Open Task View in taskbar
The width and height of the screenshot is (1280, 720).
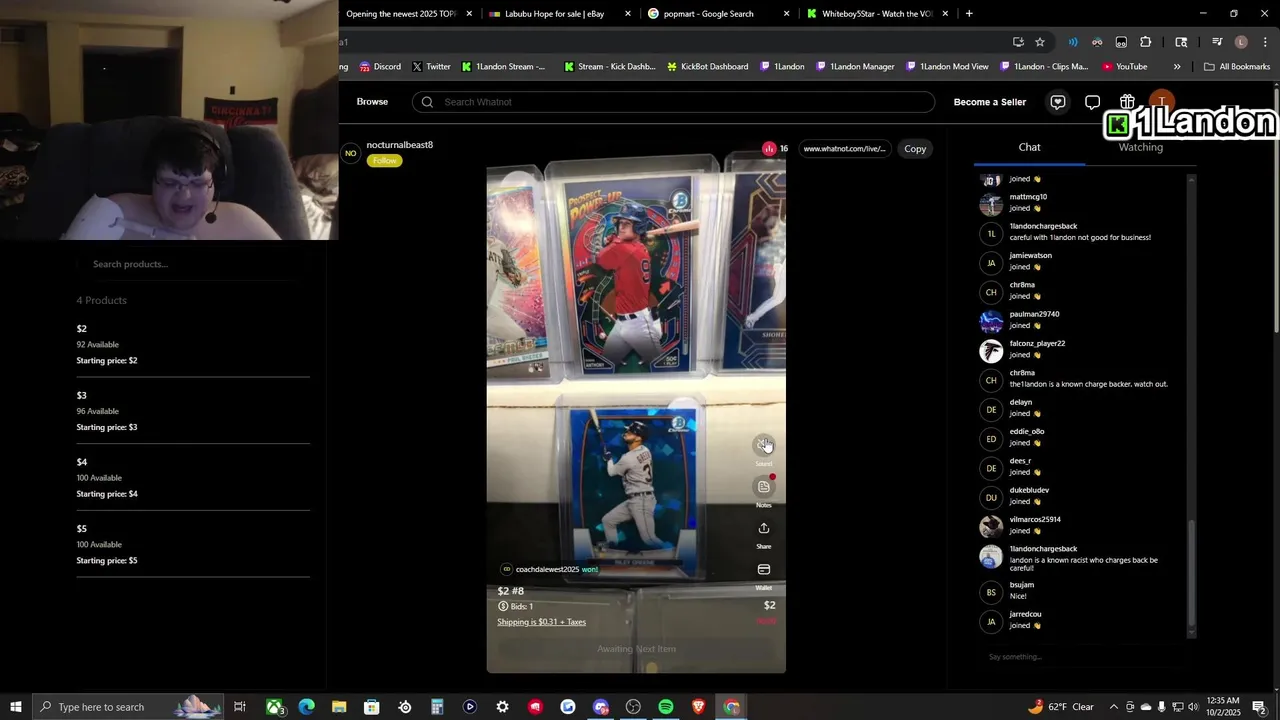click(x=240, y=707)
